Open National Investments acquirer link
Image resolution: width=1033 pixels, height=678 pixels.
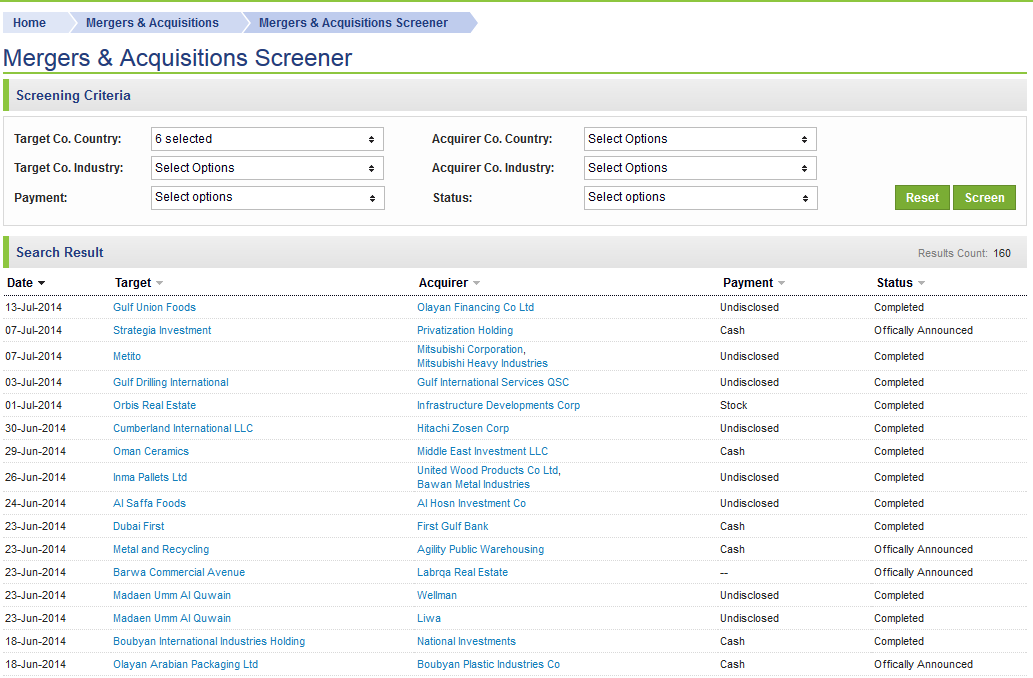(x=466, y=642)
